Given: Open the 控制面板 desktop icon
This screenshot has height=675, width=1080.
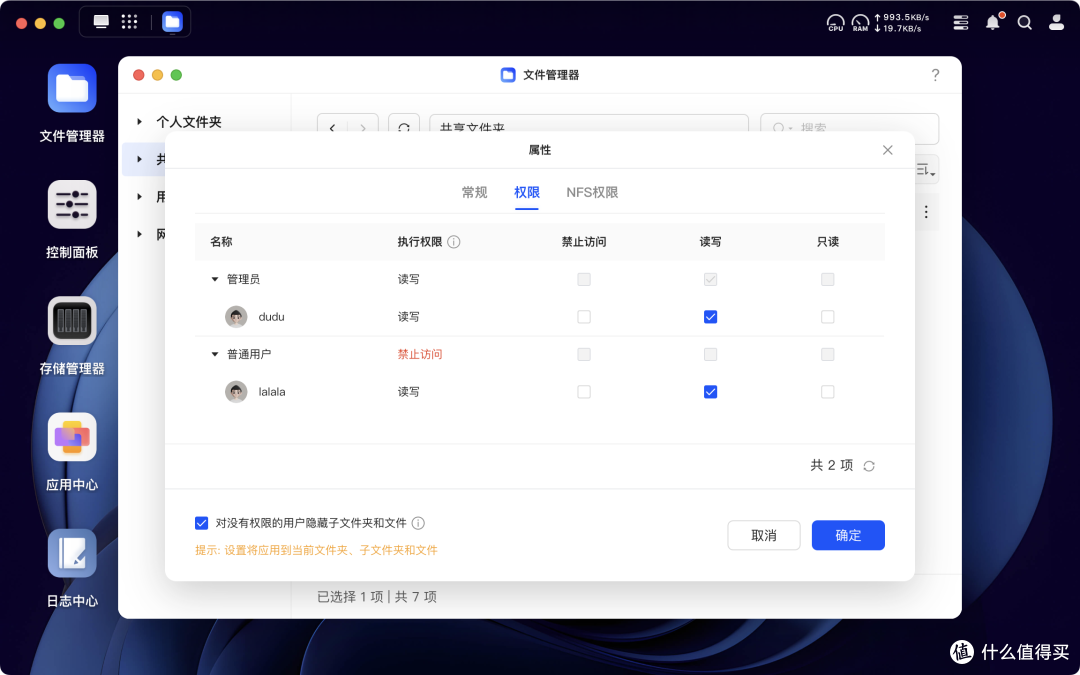Looking at the screenshot, I should point(72,205).
